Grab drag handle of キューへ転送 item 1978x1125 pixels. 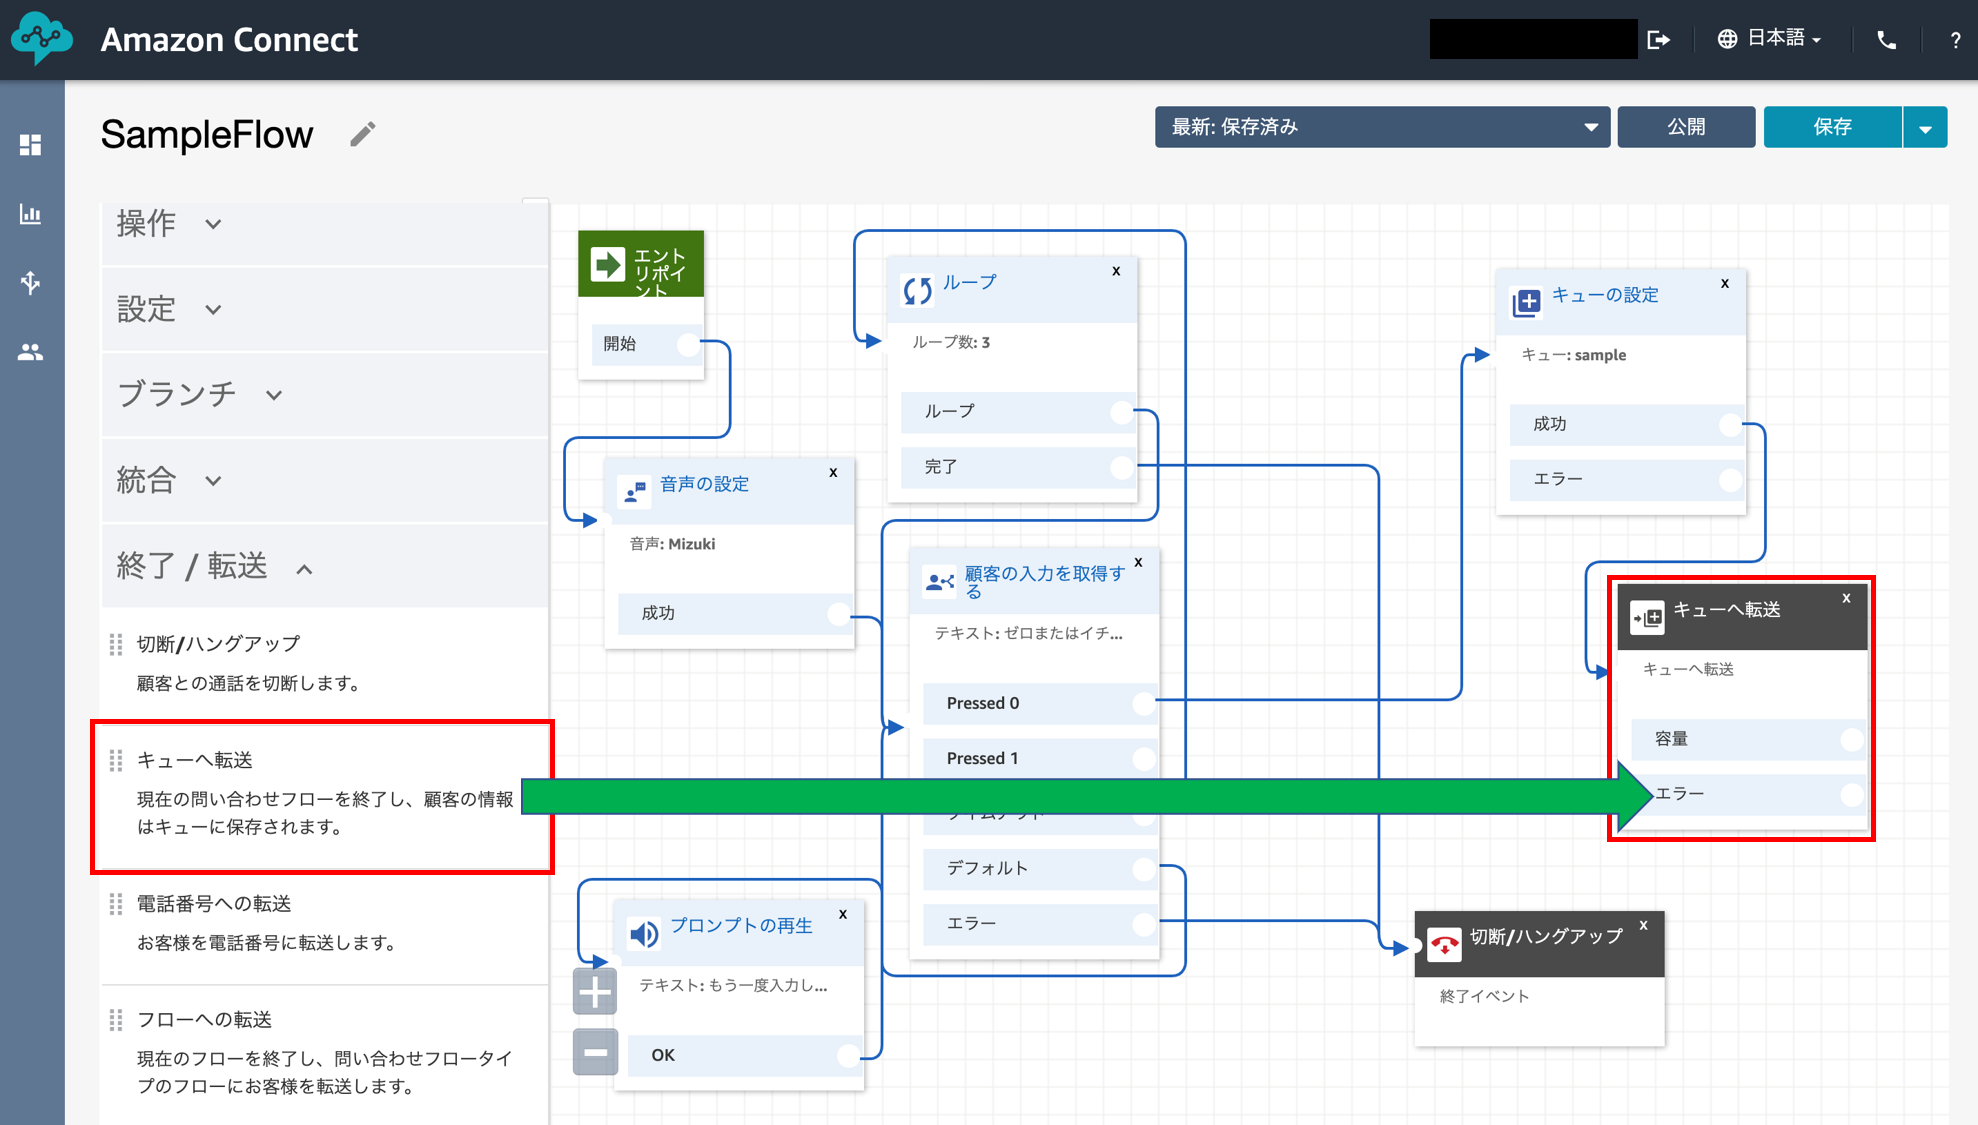click(x=116, y=761)
